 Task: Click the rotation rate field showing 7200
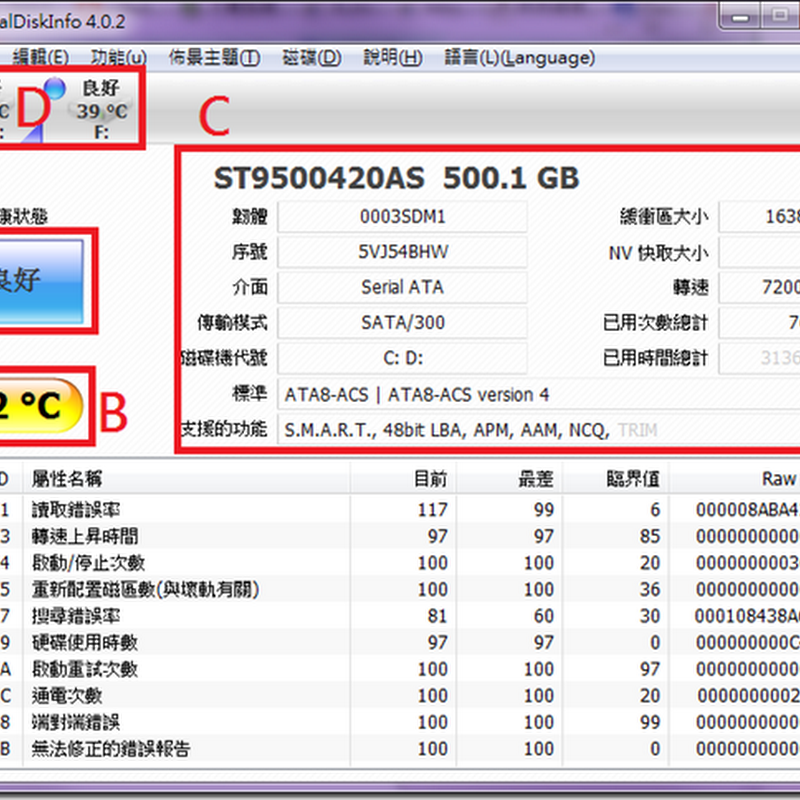coord(760,287)
